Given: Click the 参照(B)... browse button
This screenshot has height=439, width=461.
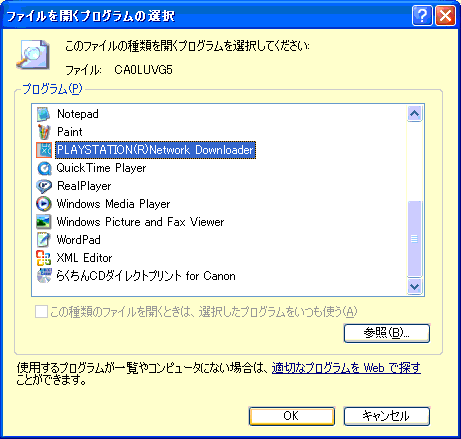Looking at the screenshot, I should 387,333.
